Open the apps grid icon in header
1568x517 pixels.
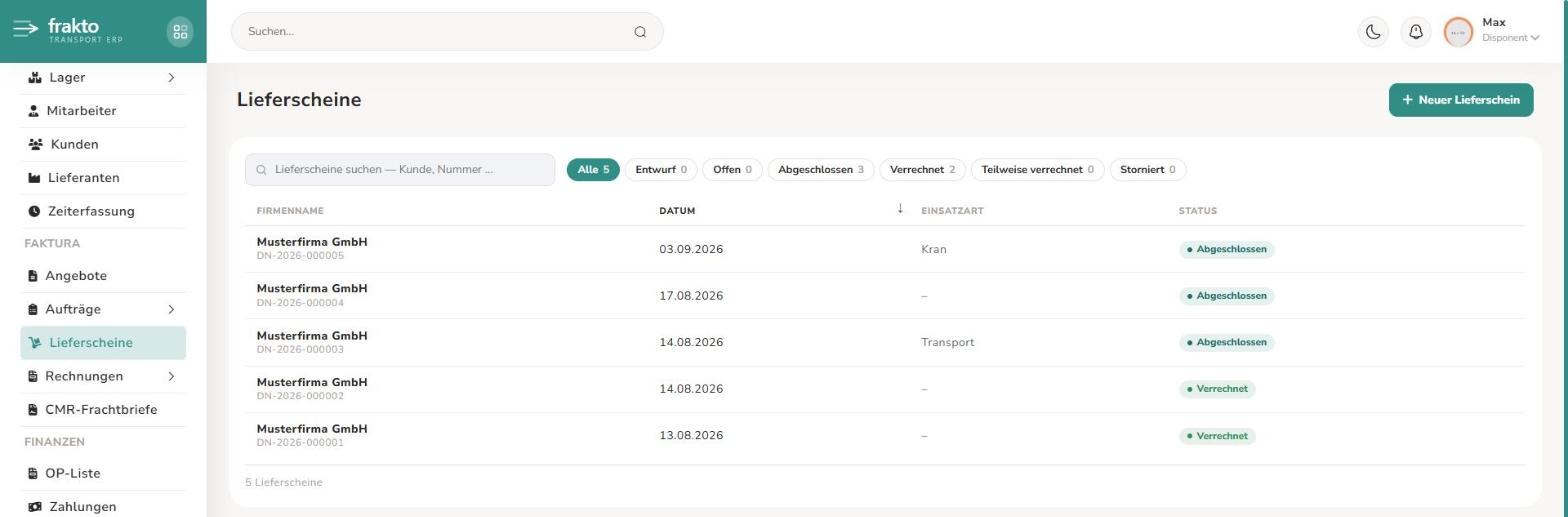pyautogui.click(x=180, y=31)
